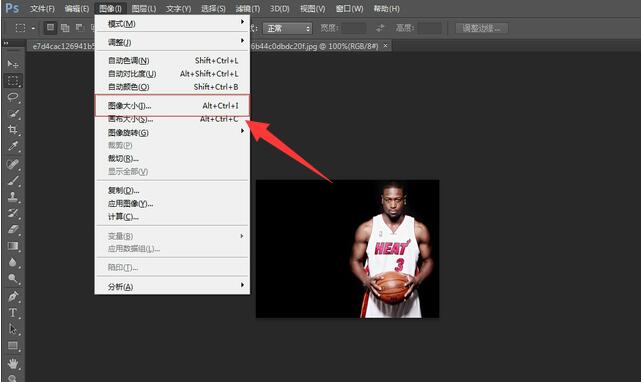Click the Ps application logo
Screen dimensions: 641x382
click(12, 8)
